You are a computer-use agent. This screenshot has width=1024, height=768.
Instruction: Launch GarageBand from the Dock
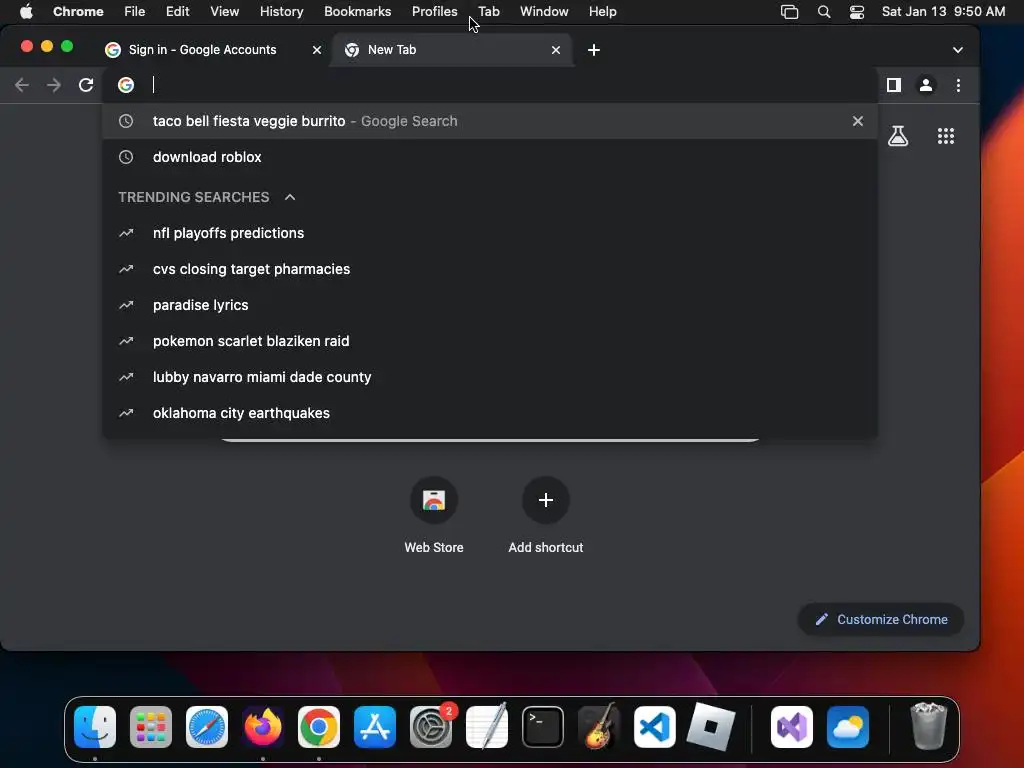[599, 727]
